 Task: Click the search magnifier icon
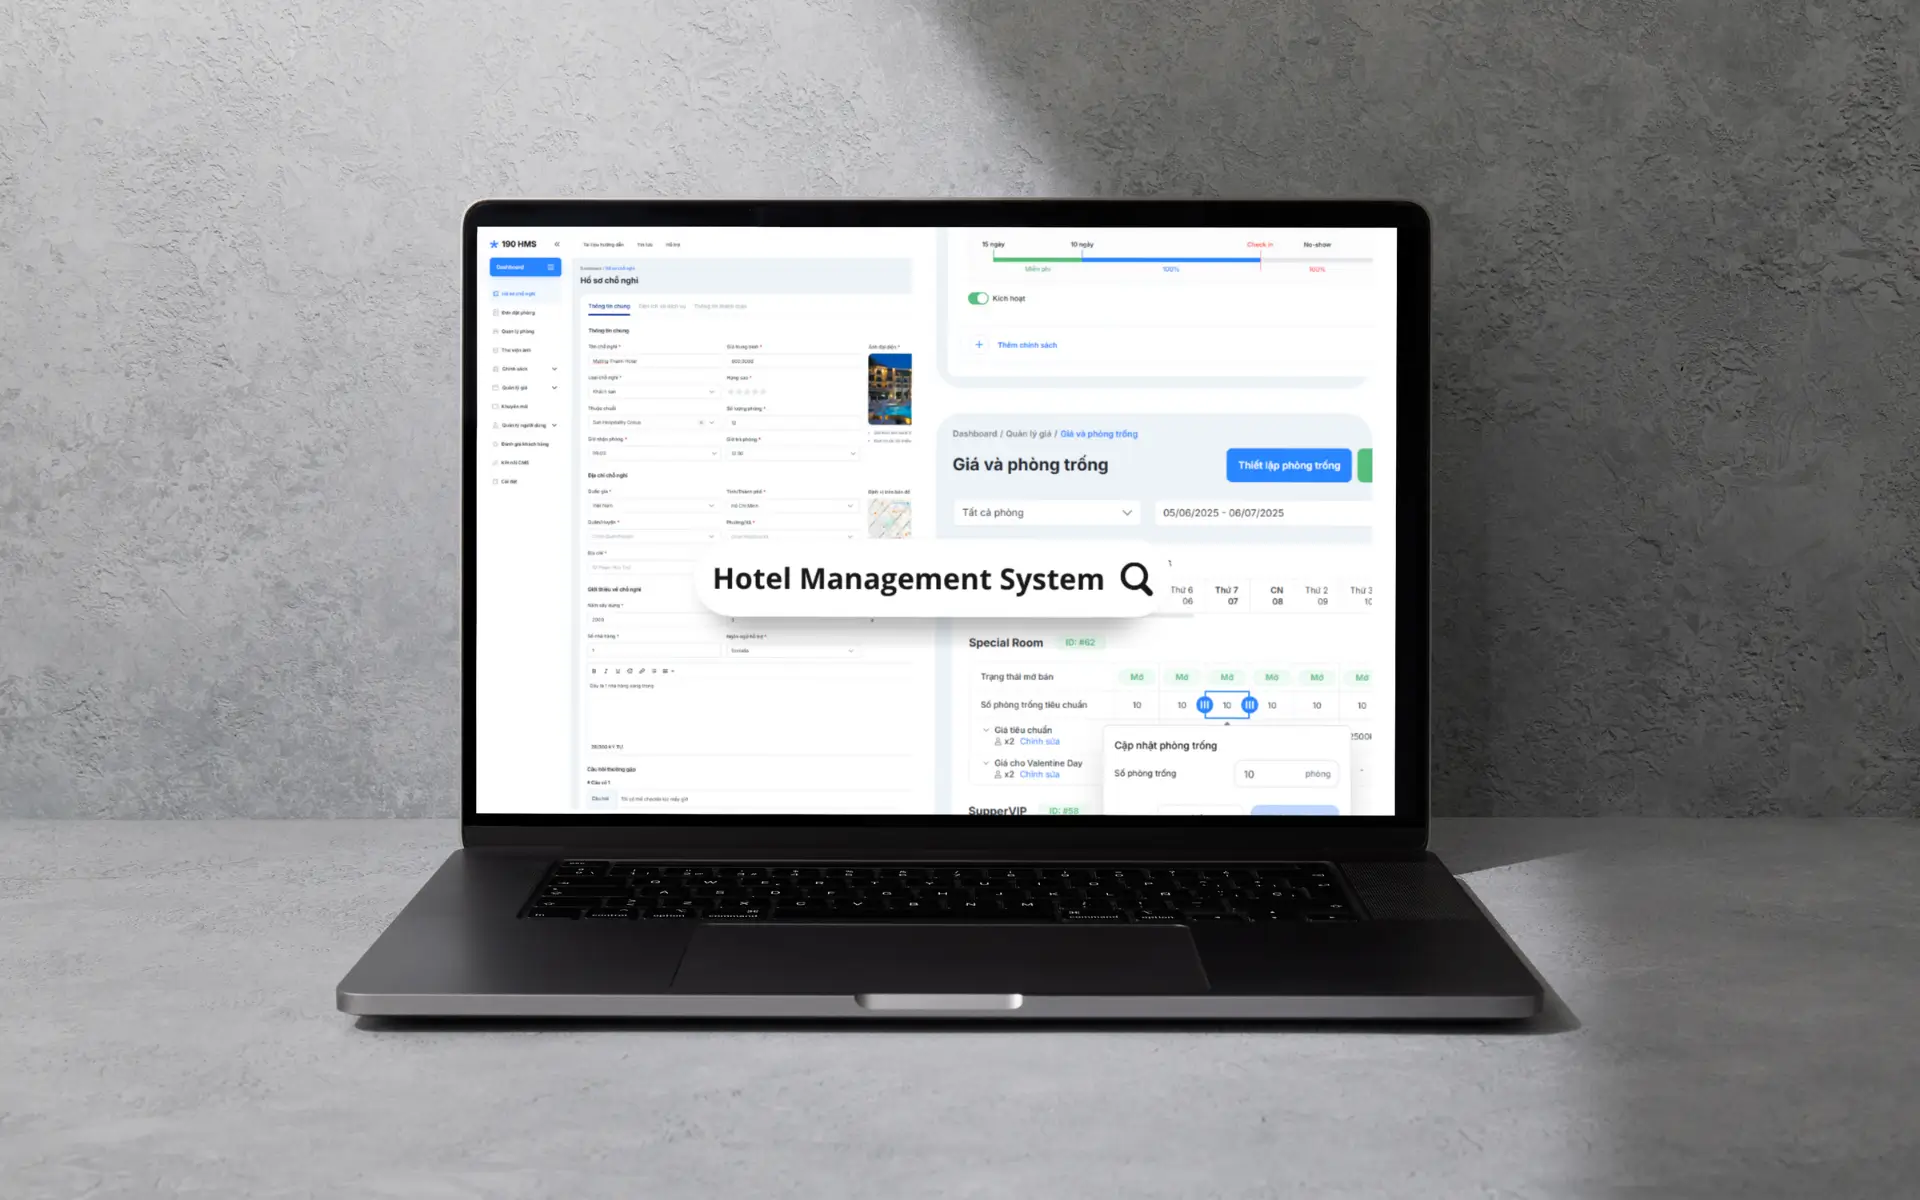tap(1135, 578)
